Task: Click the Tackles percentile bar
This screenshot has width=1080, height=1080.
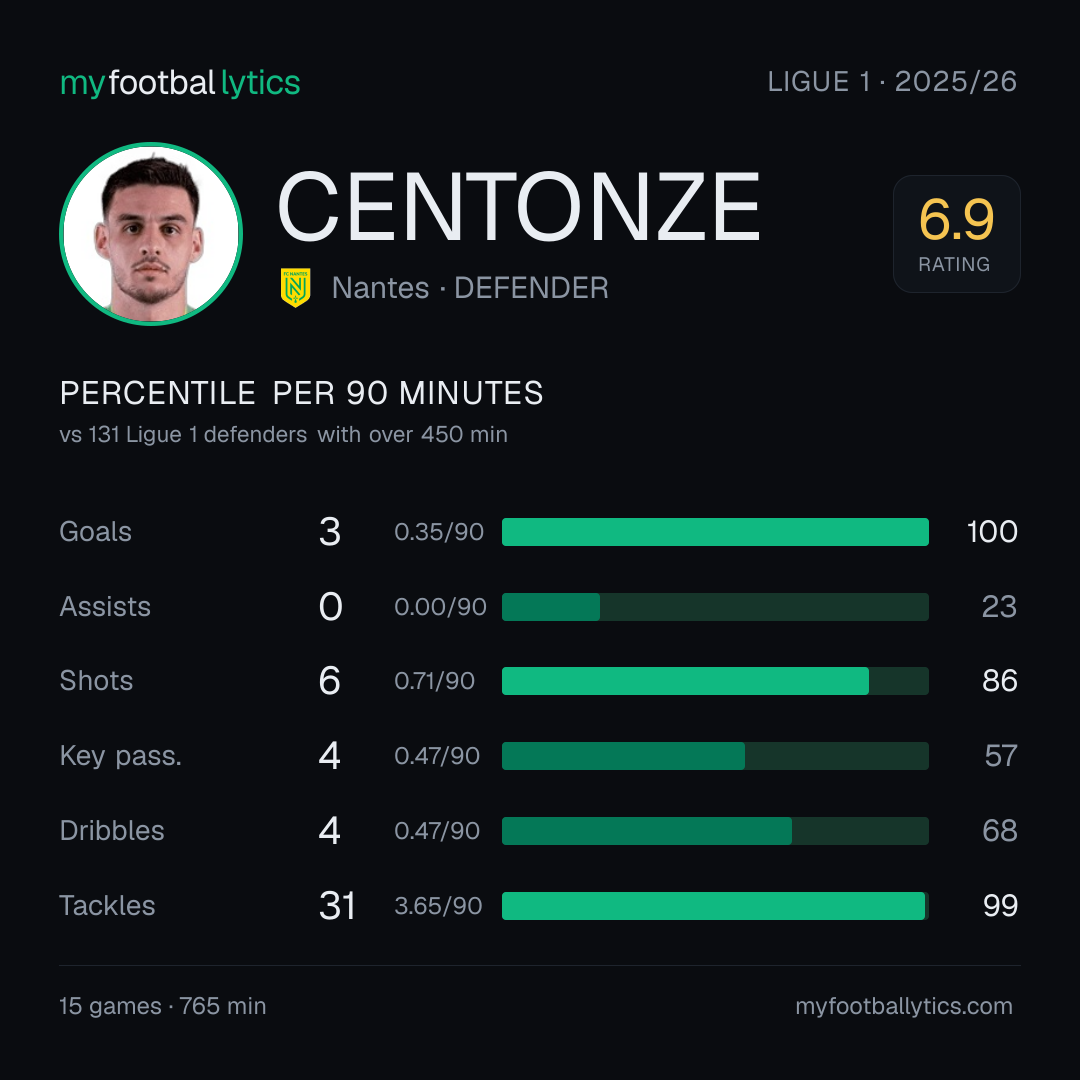Action: pyautogui.click(x=715, y=906)
